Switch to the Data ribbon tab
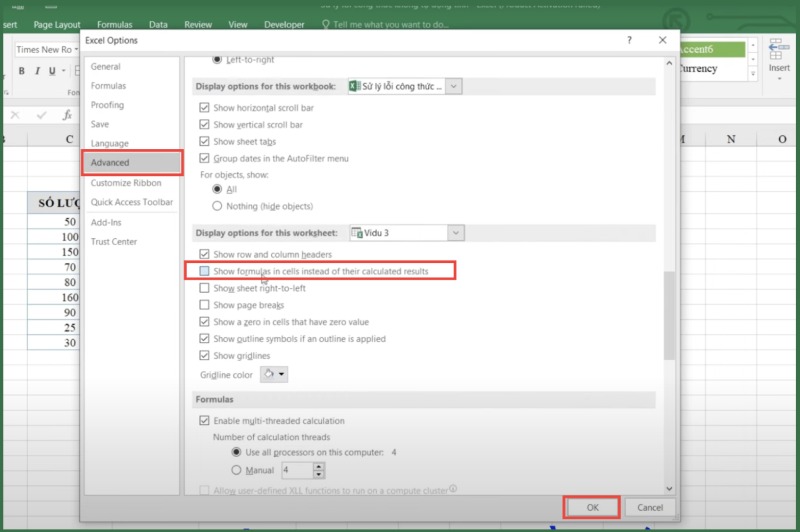The height and width of the screenshot is (532, 800). pyautogui.click(x=158, y=24)
